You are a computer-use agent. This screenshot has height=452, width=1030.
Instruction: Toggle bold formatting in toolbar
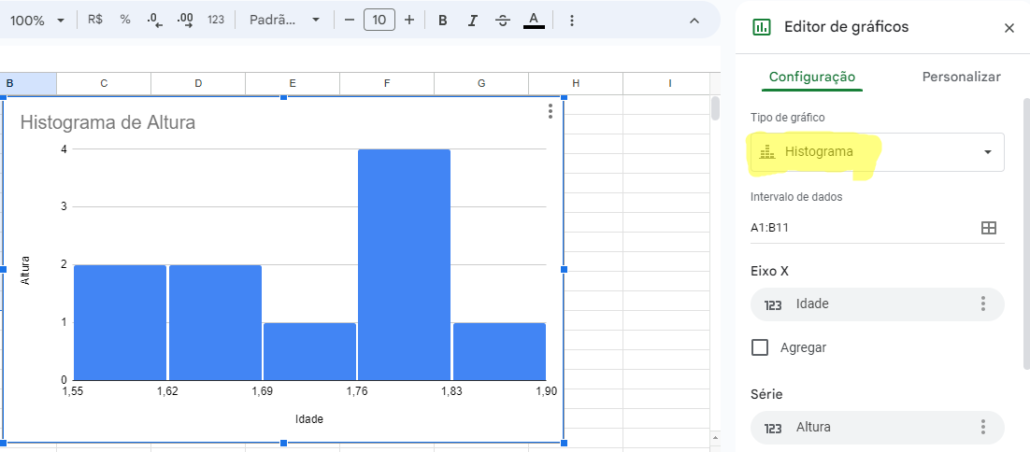(x=443, y=20)
